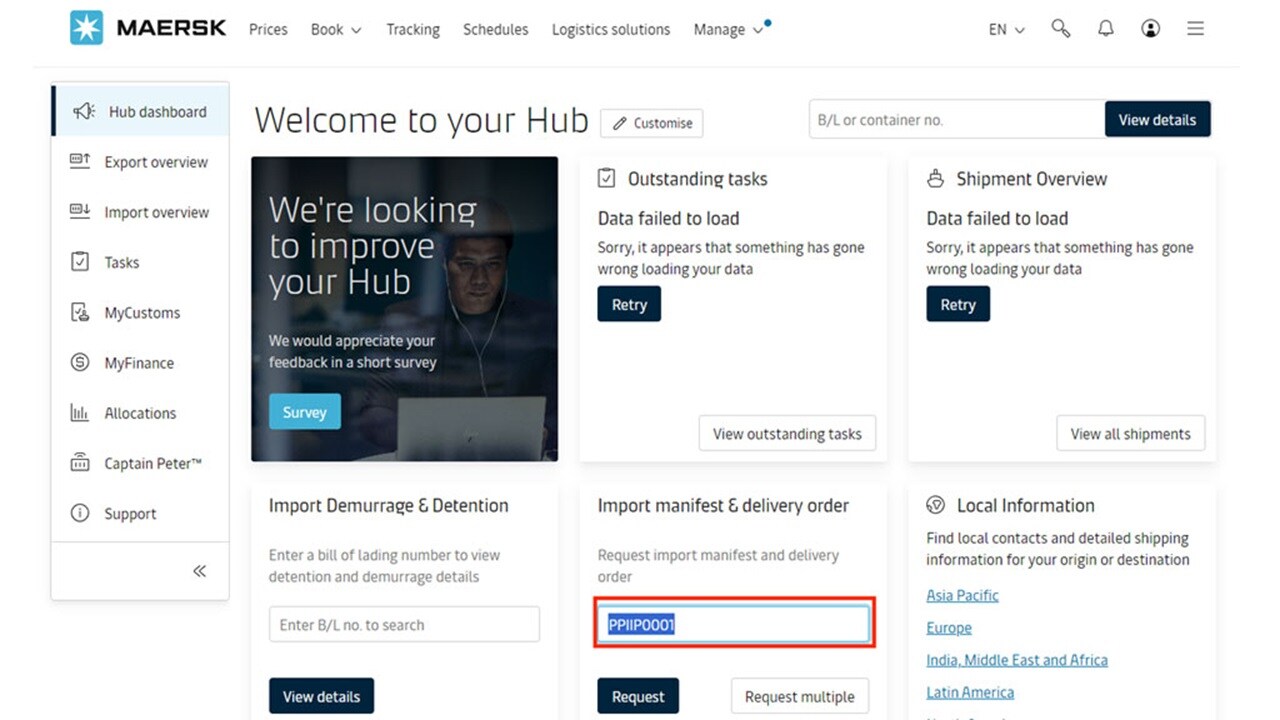
Task: Click the B/L or container no. field
Action: [956, 120]
